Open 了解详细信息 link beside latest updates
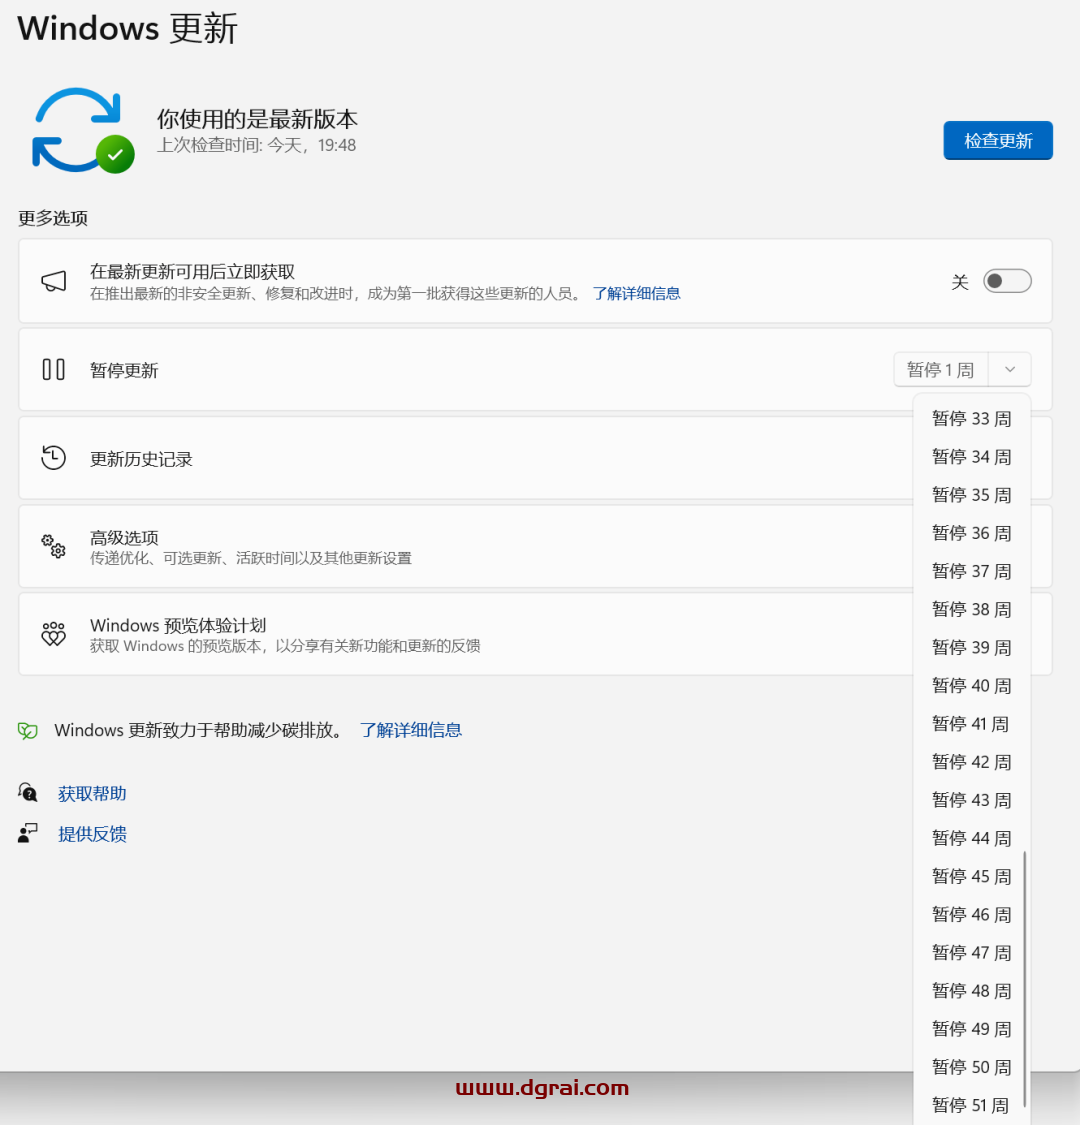 pyautogui.click(x=637, y=293)
